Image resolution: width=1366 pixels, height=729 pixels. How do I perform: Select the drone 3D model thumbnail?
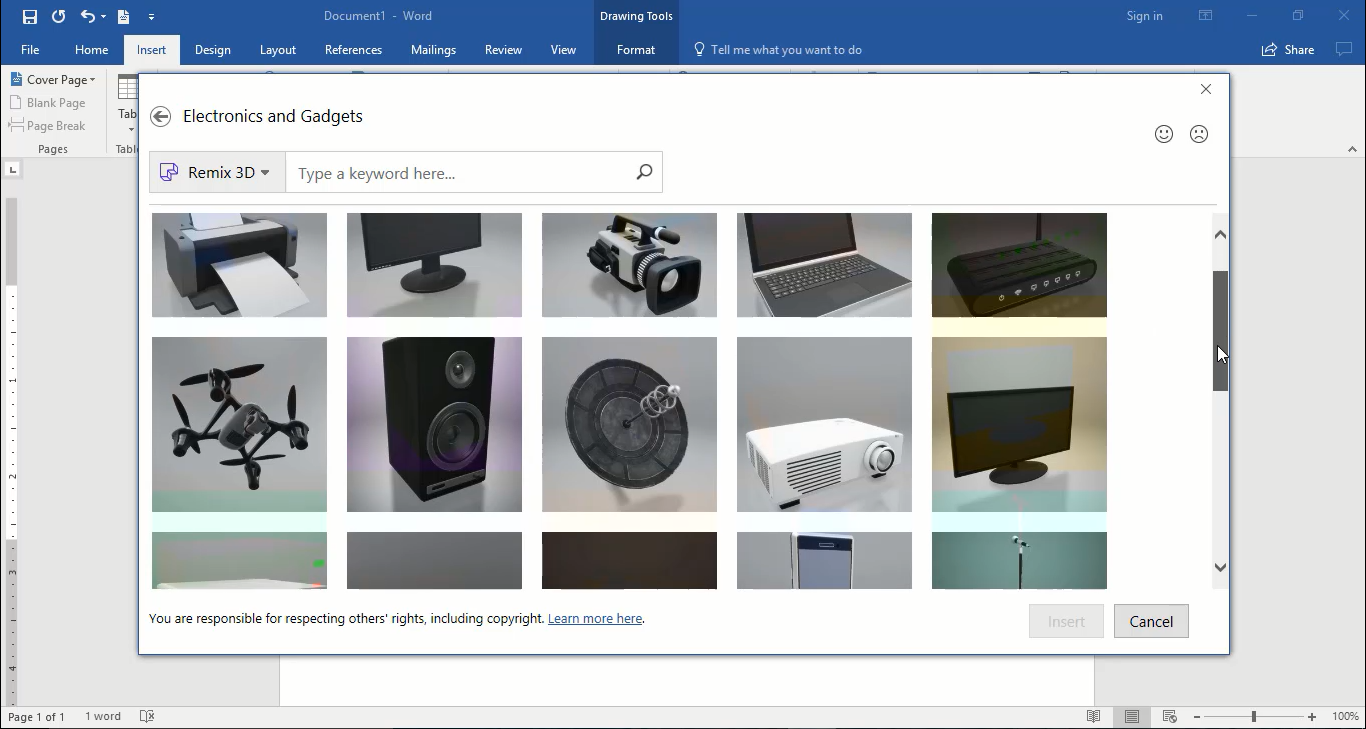click(239, 424)
